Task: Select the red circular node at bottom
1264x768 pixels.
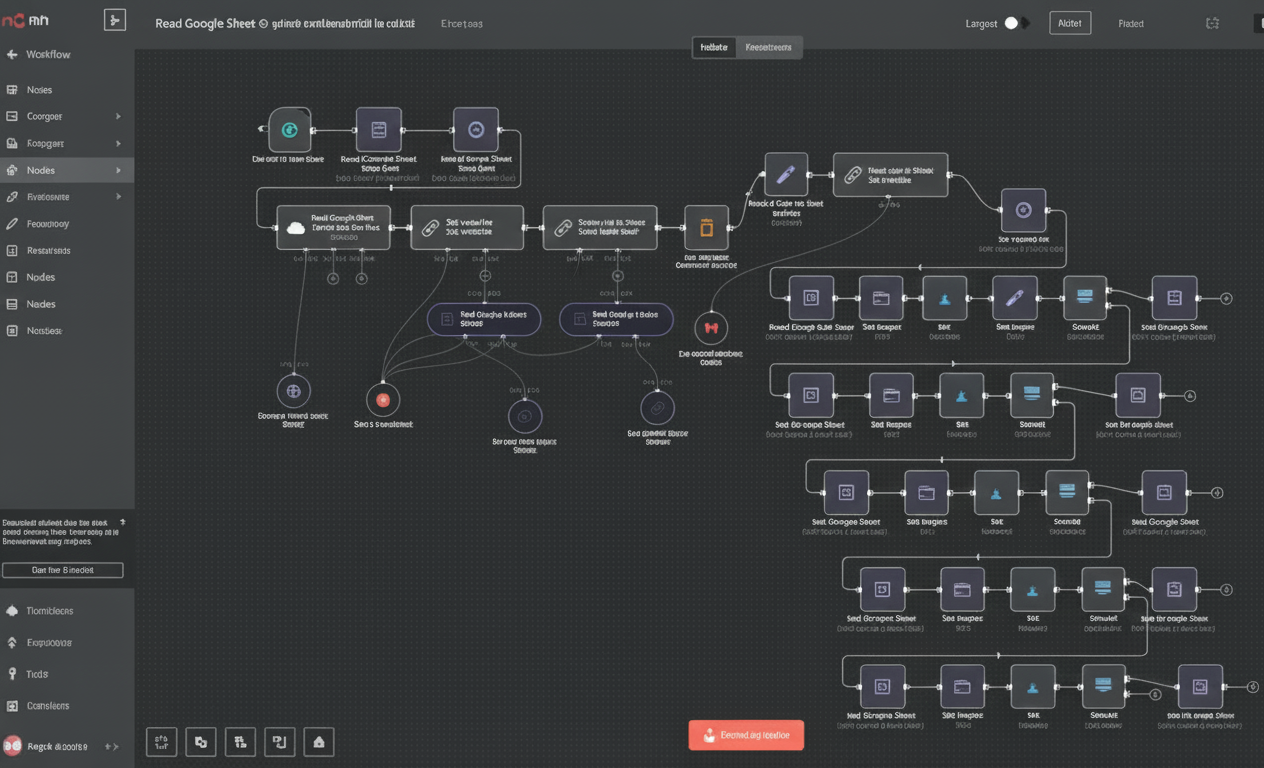Action: 382,400
